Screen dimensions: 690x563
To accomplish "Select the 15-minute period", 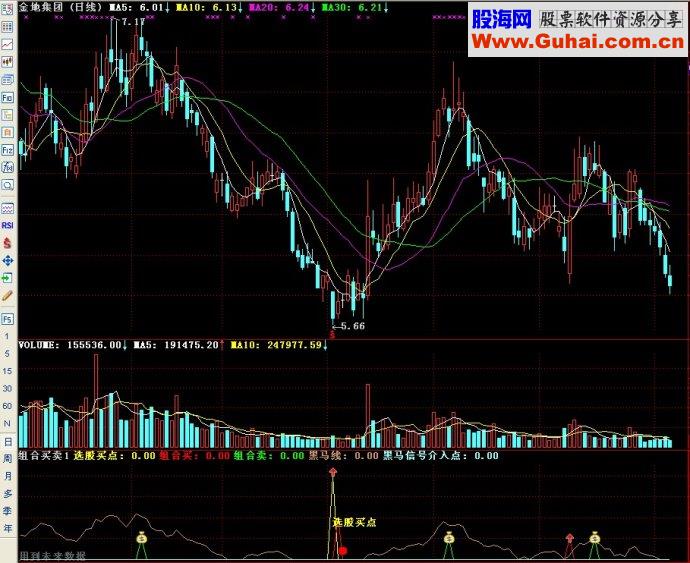I will [7, 371].
